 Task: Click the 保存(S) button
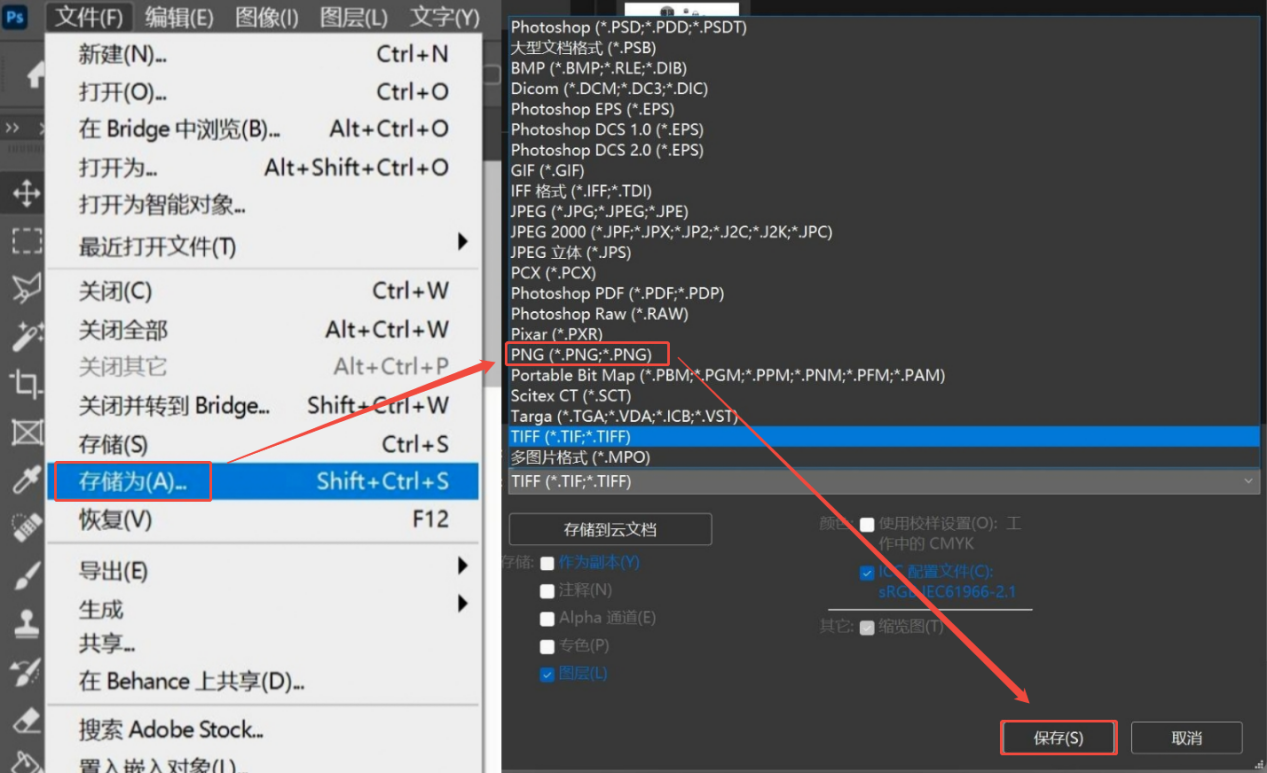1058,738
